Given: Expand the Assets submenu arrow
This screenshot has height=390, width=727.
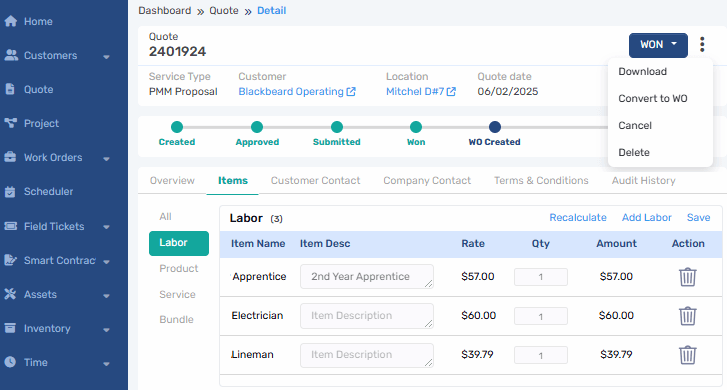Looking at the screenshot, I should (106, 295).
